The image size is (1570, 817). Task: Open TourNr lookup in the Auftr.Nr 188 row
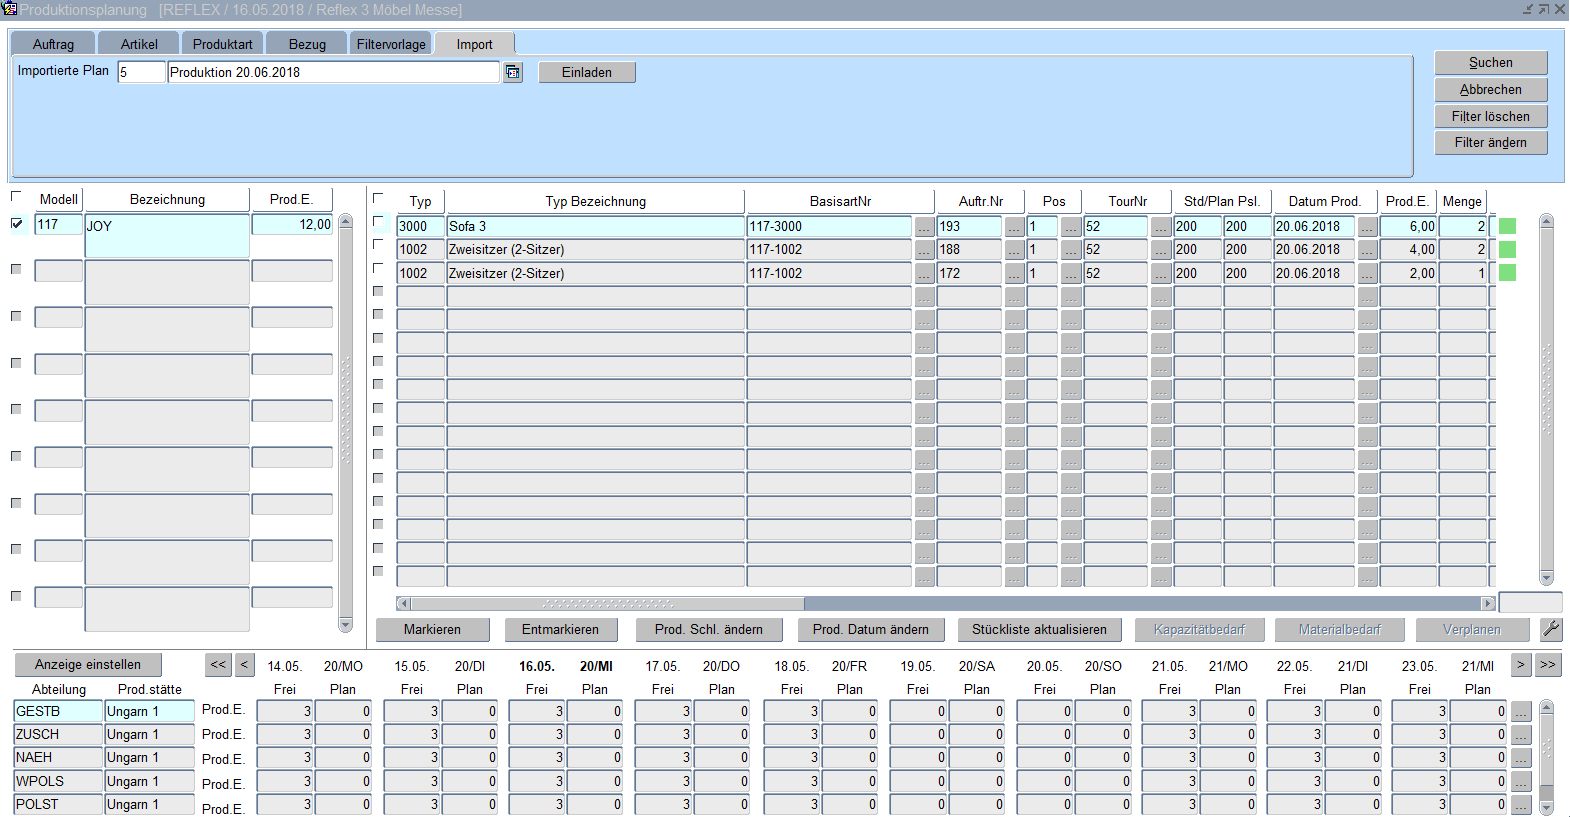coord(1160,250)
